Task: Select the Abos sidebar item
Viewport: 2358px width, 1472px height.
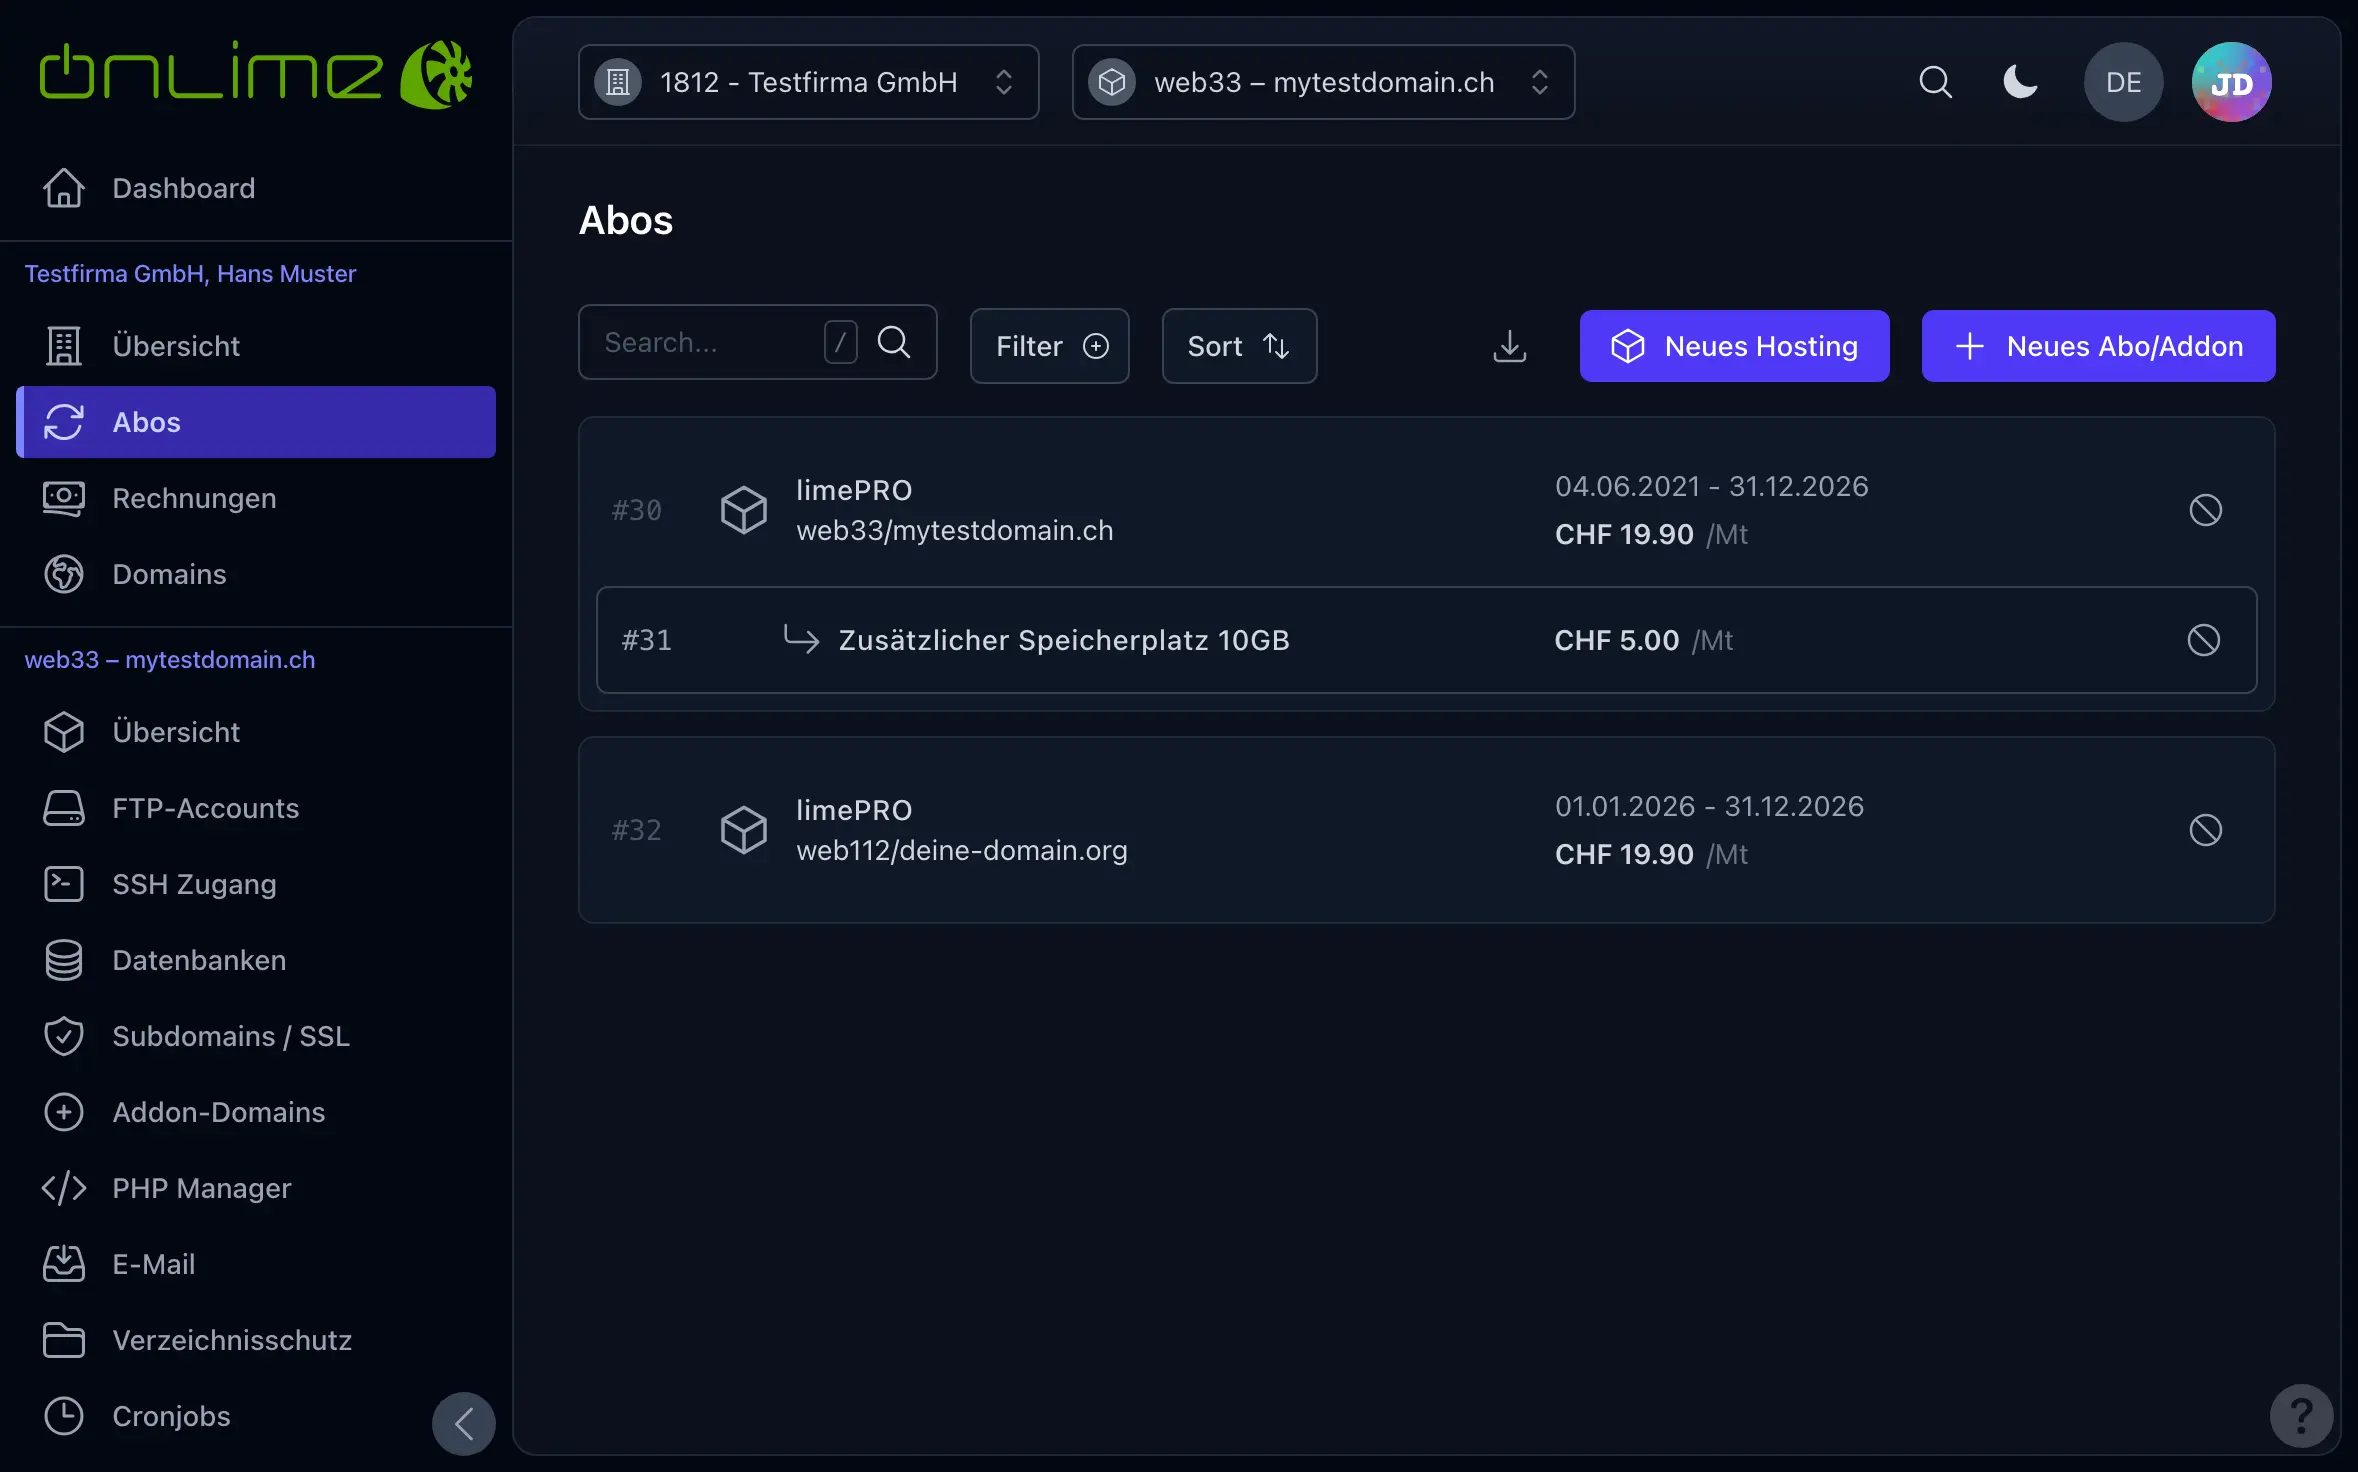Action: (256, 422)
